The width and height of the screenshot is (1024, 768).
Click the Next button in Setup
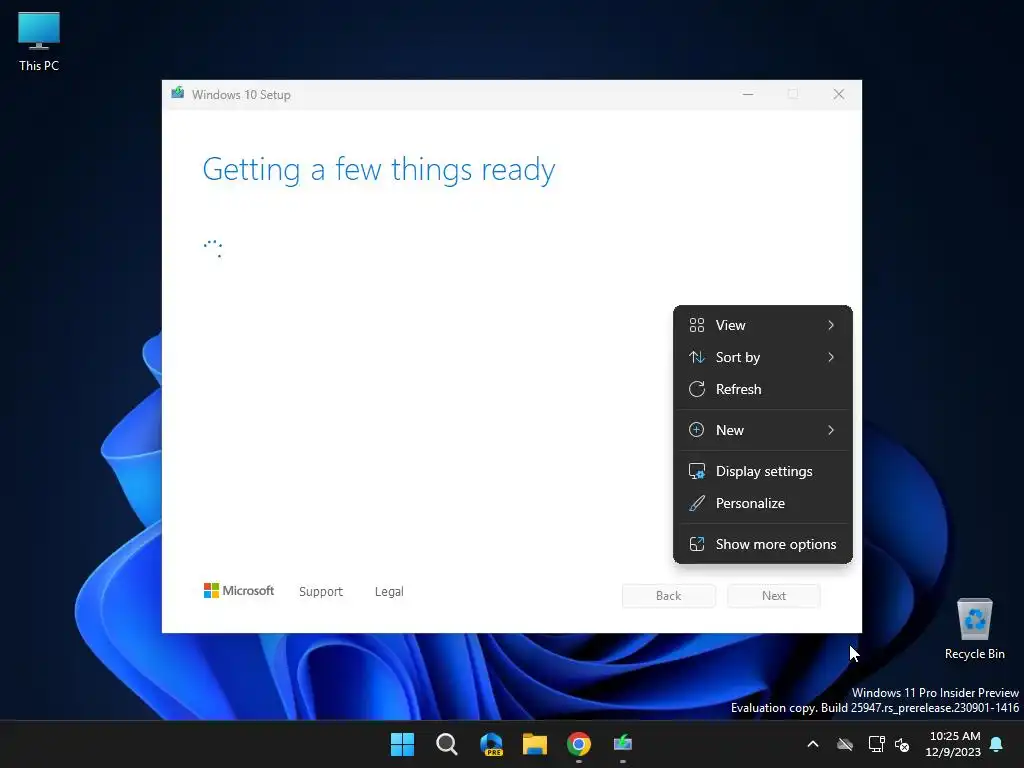coord(774,596)
